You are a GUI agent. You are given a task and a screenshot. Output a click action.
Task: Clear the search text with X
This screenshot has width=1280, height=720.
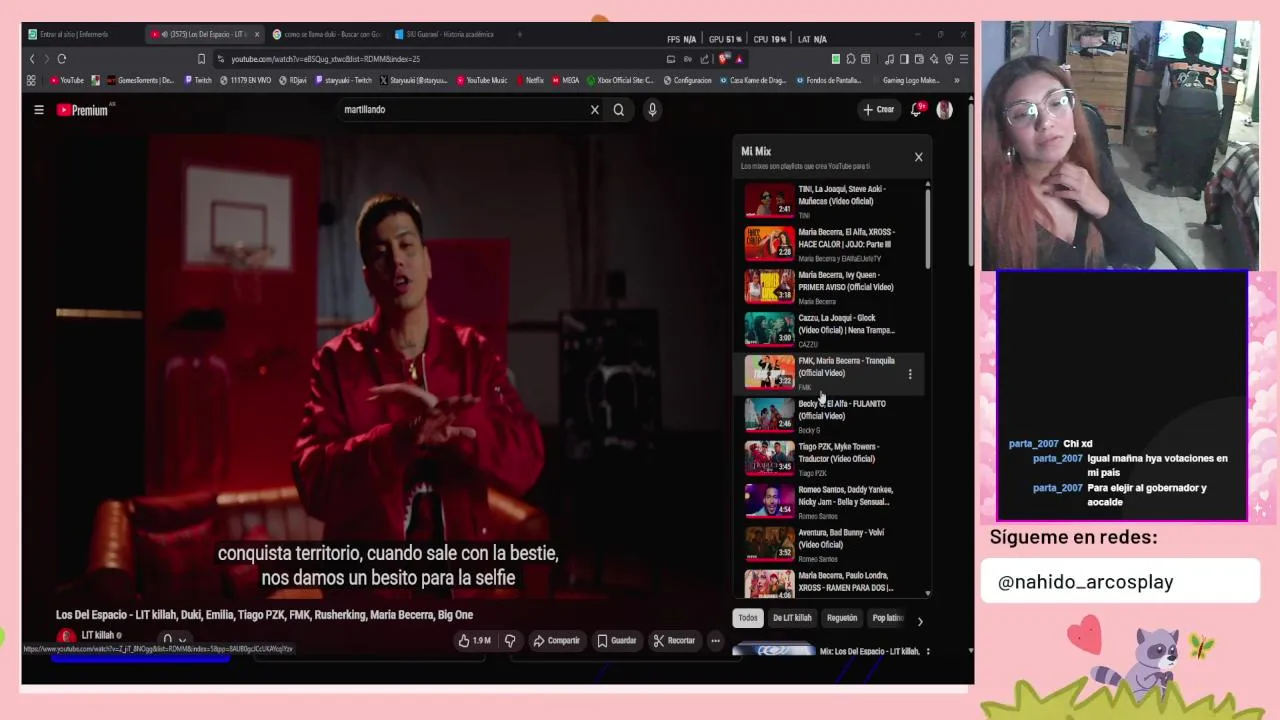(x=594, y=110)
